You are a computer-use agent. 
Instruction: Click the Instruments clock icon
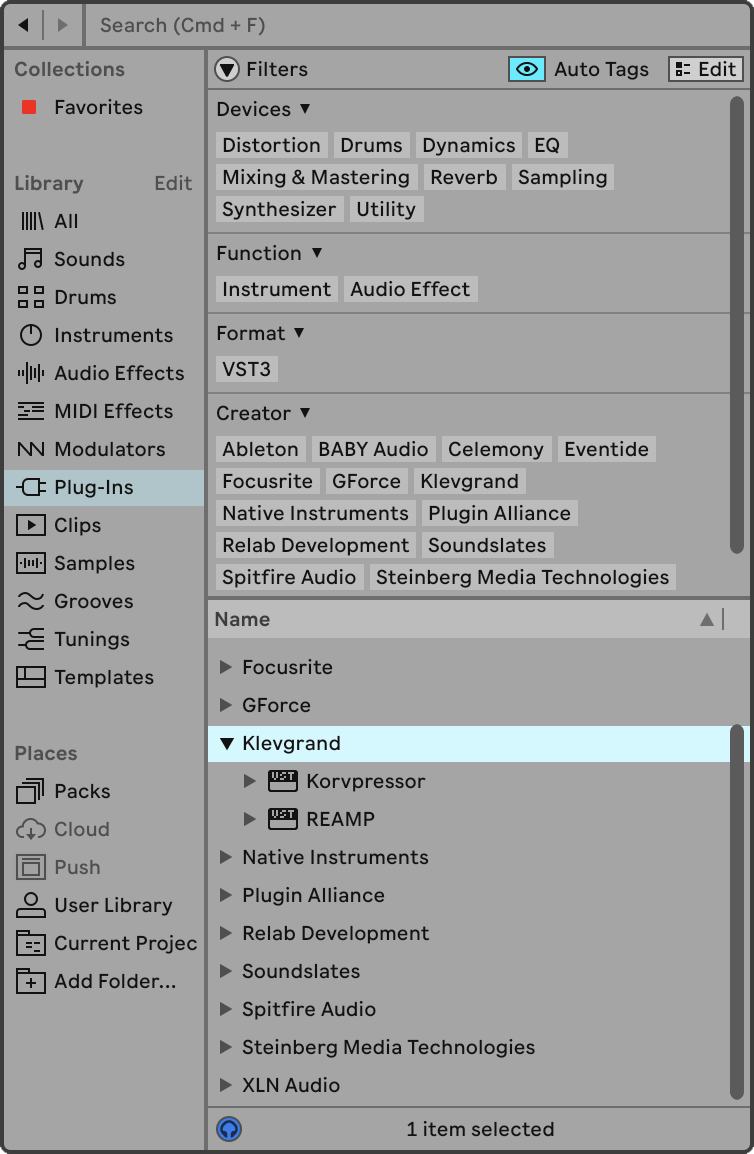(31, 336)
